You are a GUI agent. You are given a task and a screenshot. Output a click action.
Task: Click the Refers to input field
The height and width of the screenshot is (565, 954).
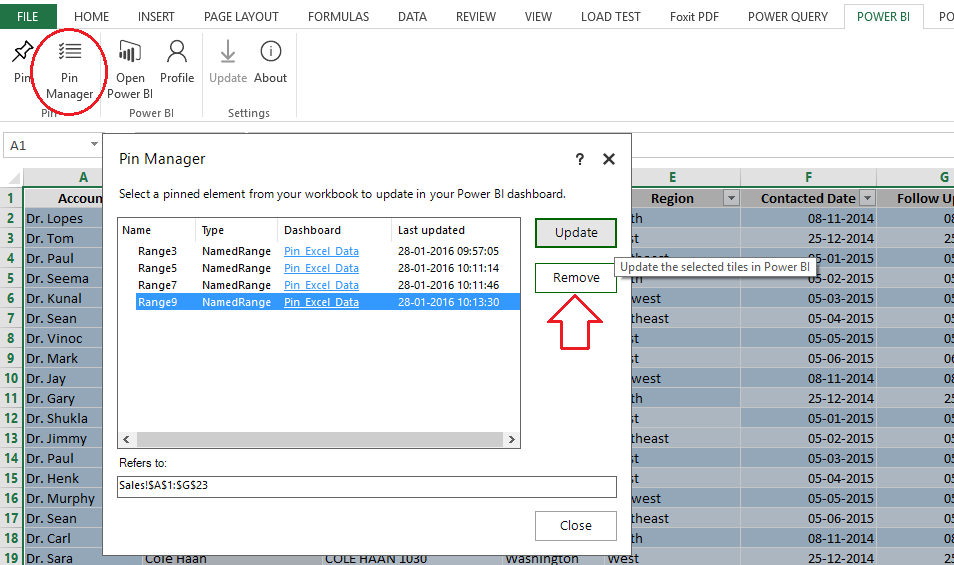click(x=367, y=486)
